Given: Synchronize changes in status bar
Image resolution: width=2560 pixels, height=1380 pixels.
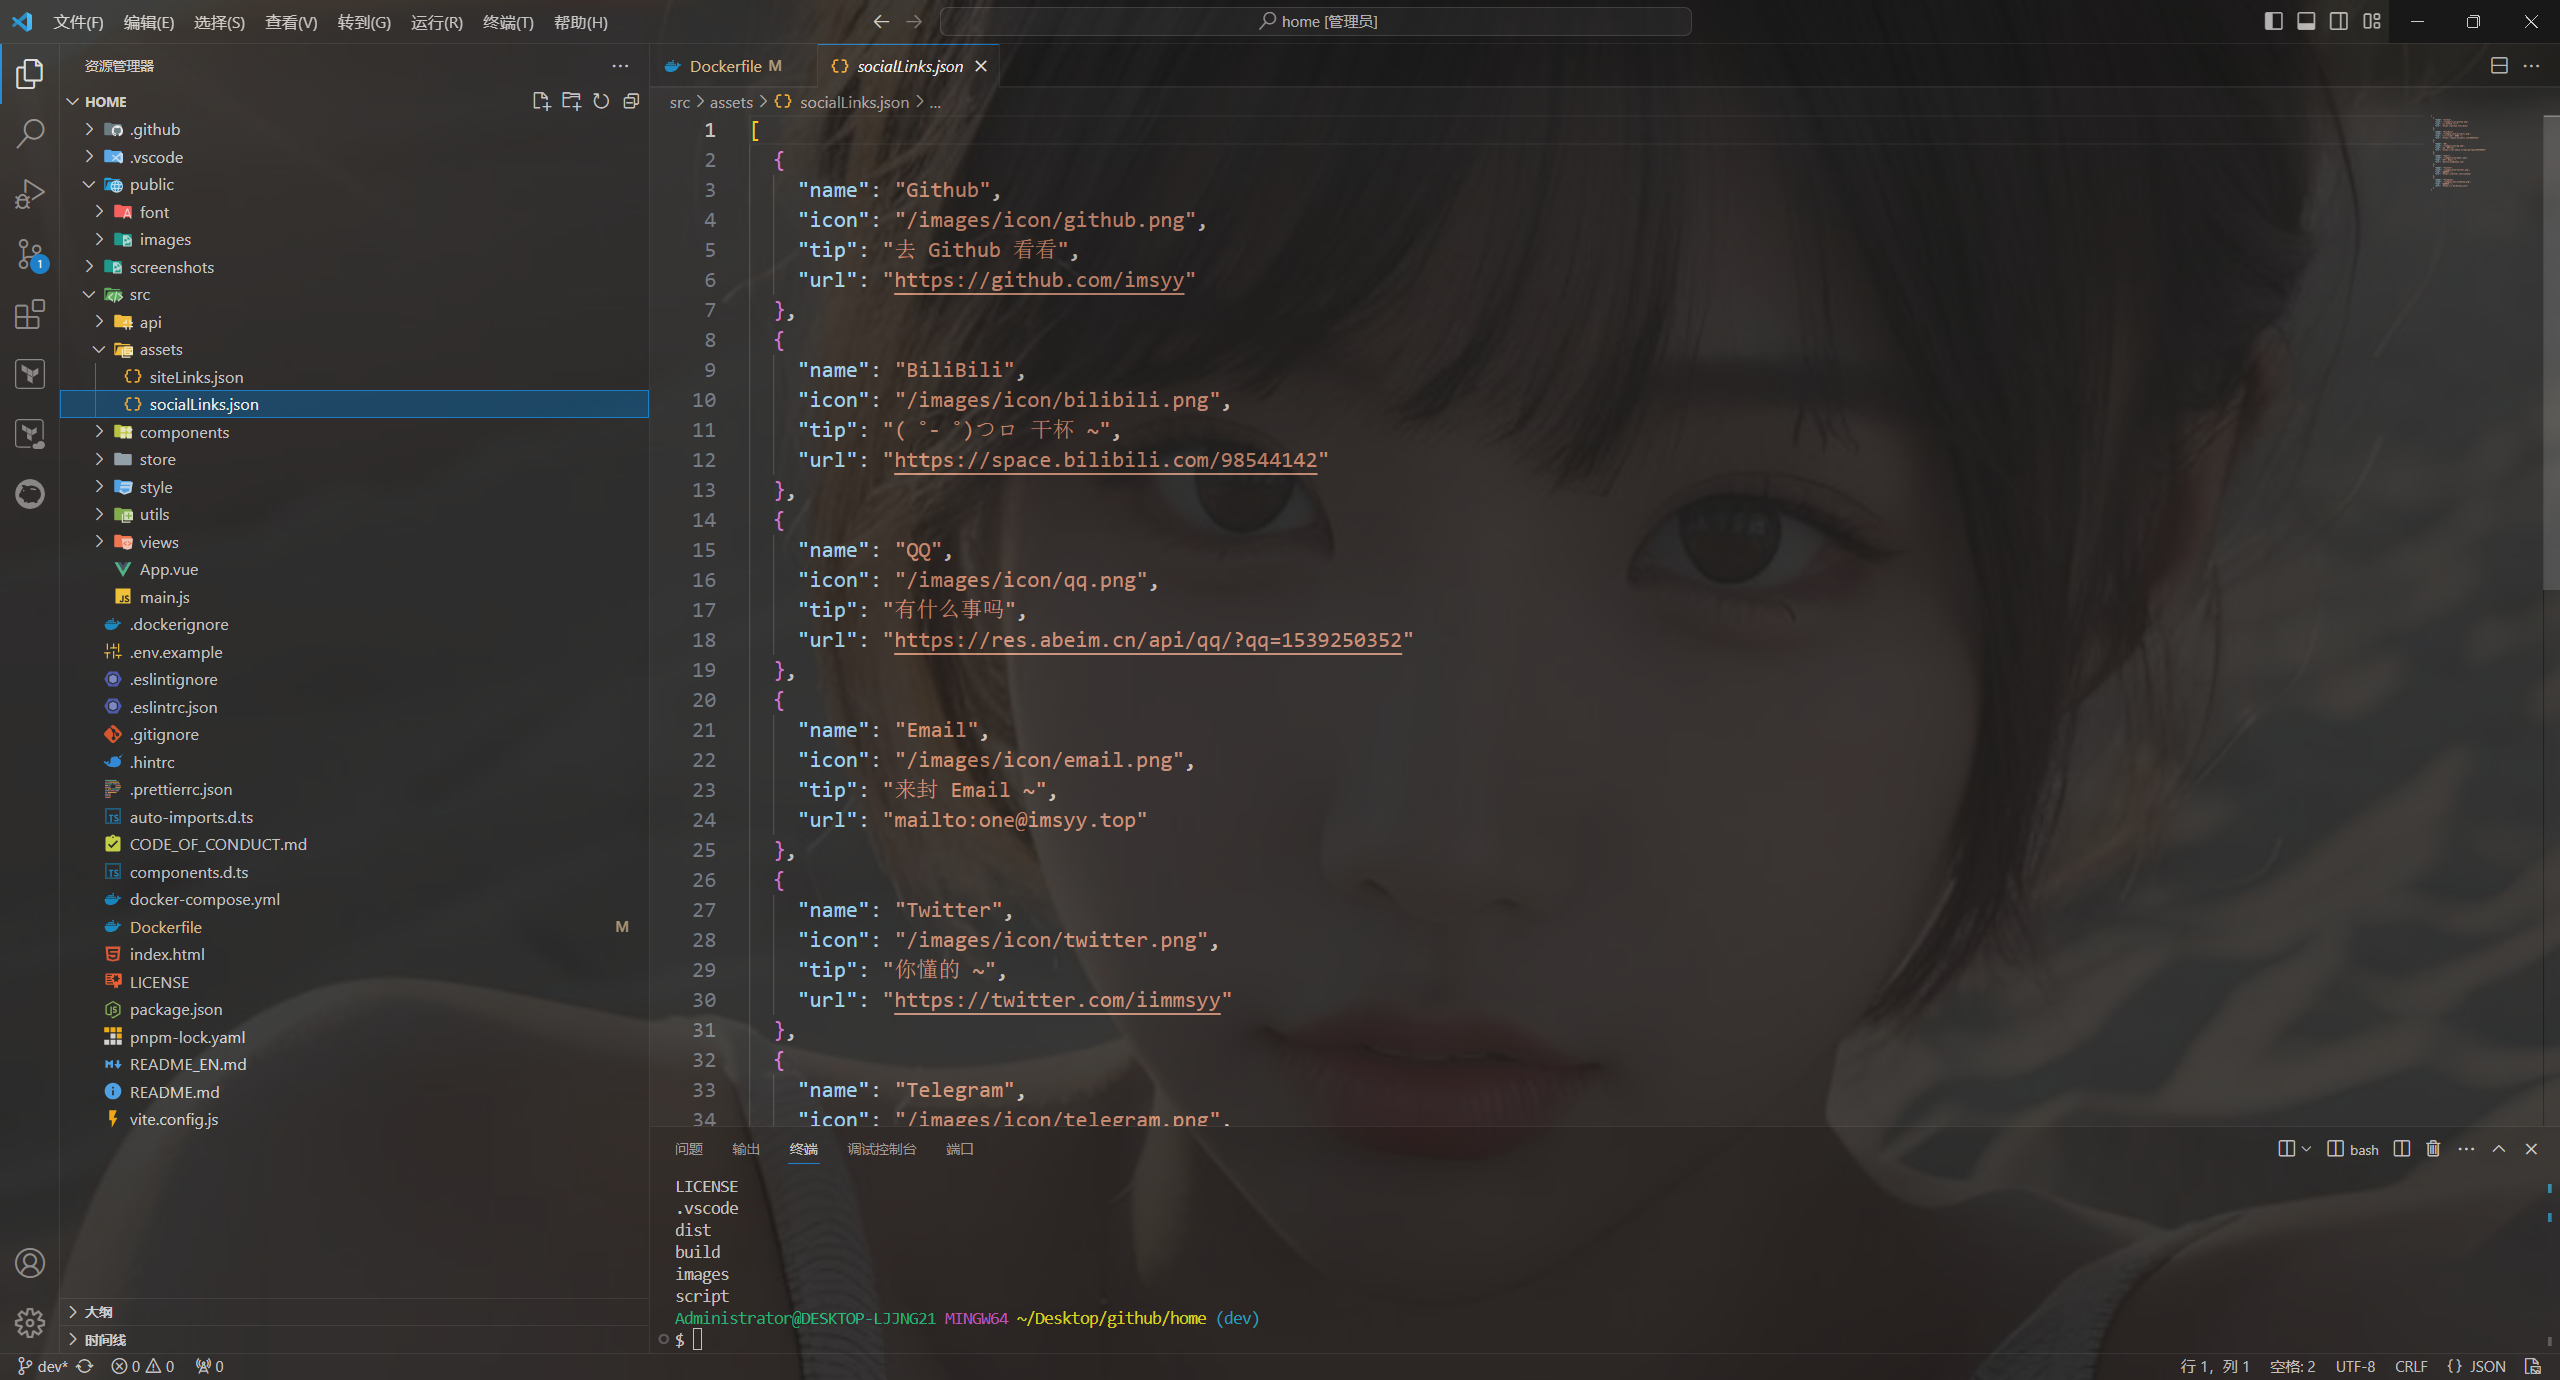Looking at the screenshot, I should (85, 1366).
